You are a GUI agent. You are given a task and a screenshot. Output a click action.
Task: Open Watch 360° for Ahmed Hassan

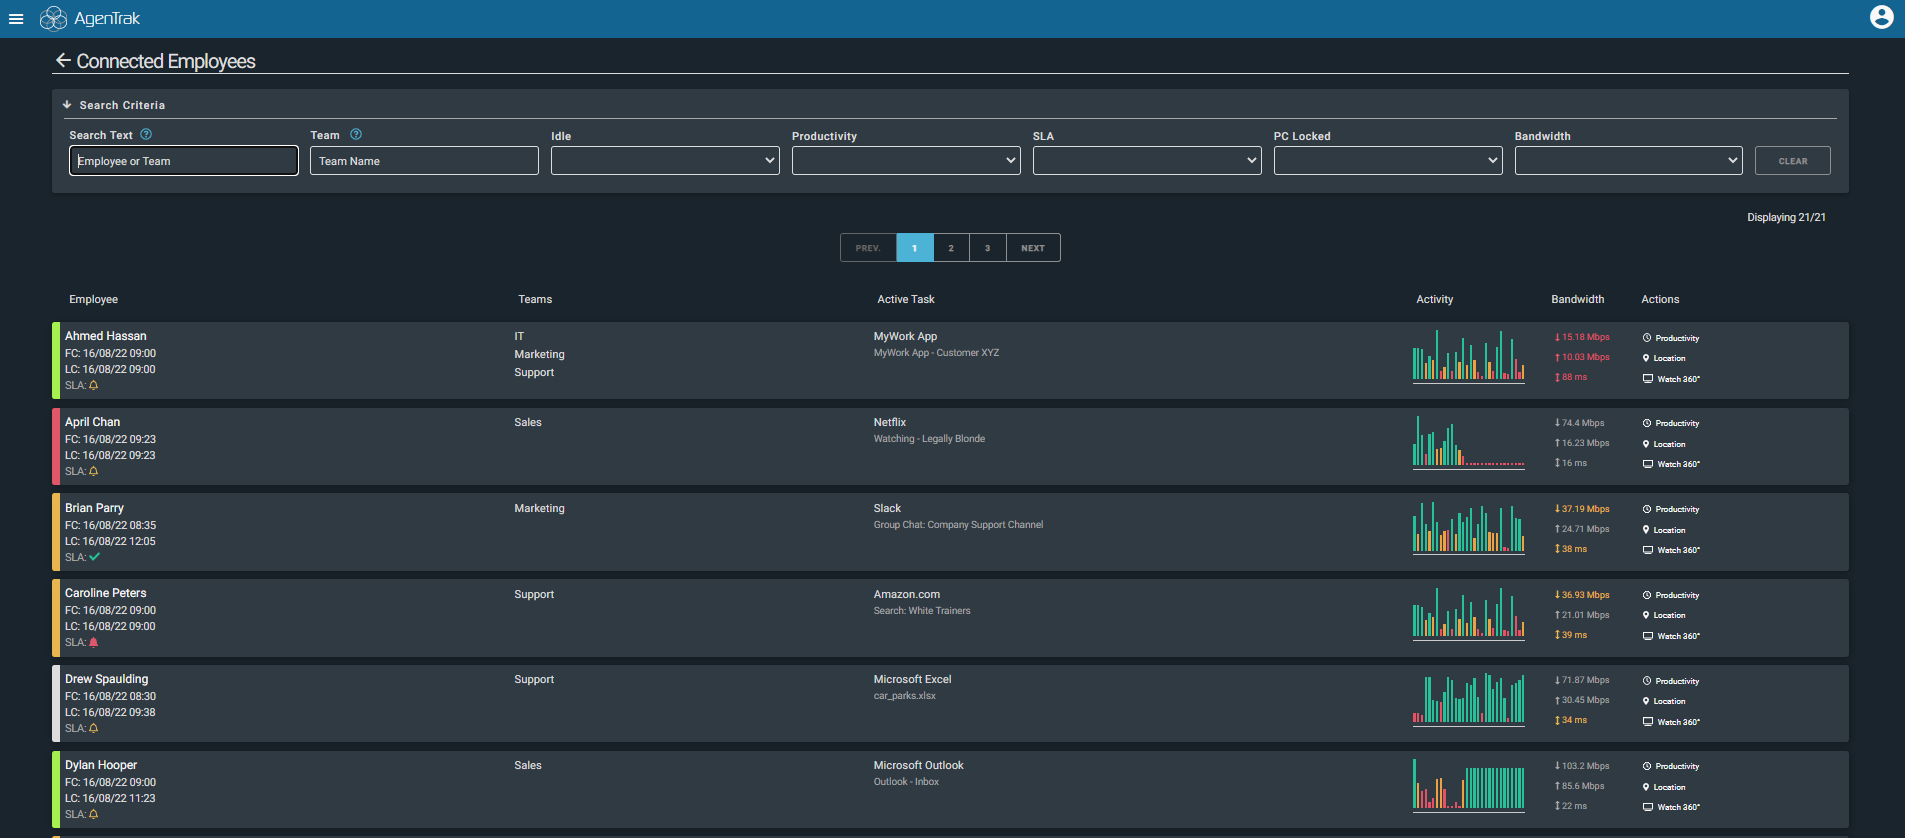(x=1671, y=379)
